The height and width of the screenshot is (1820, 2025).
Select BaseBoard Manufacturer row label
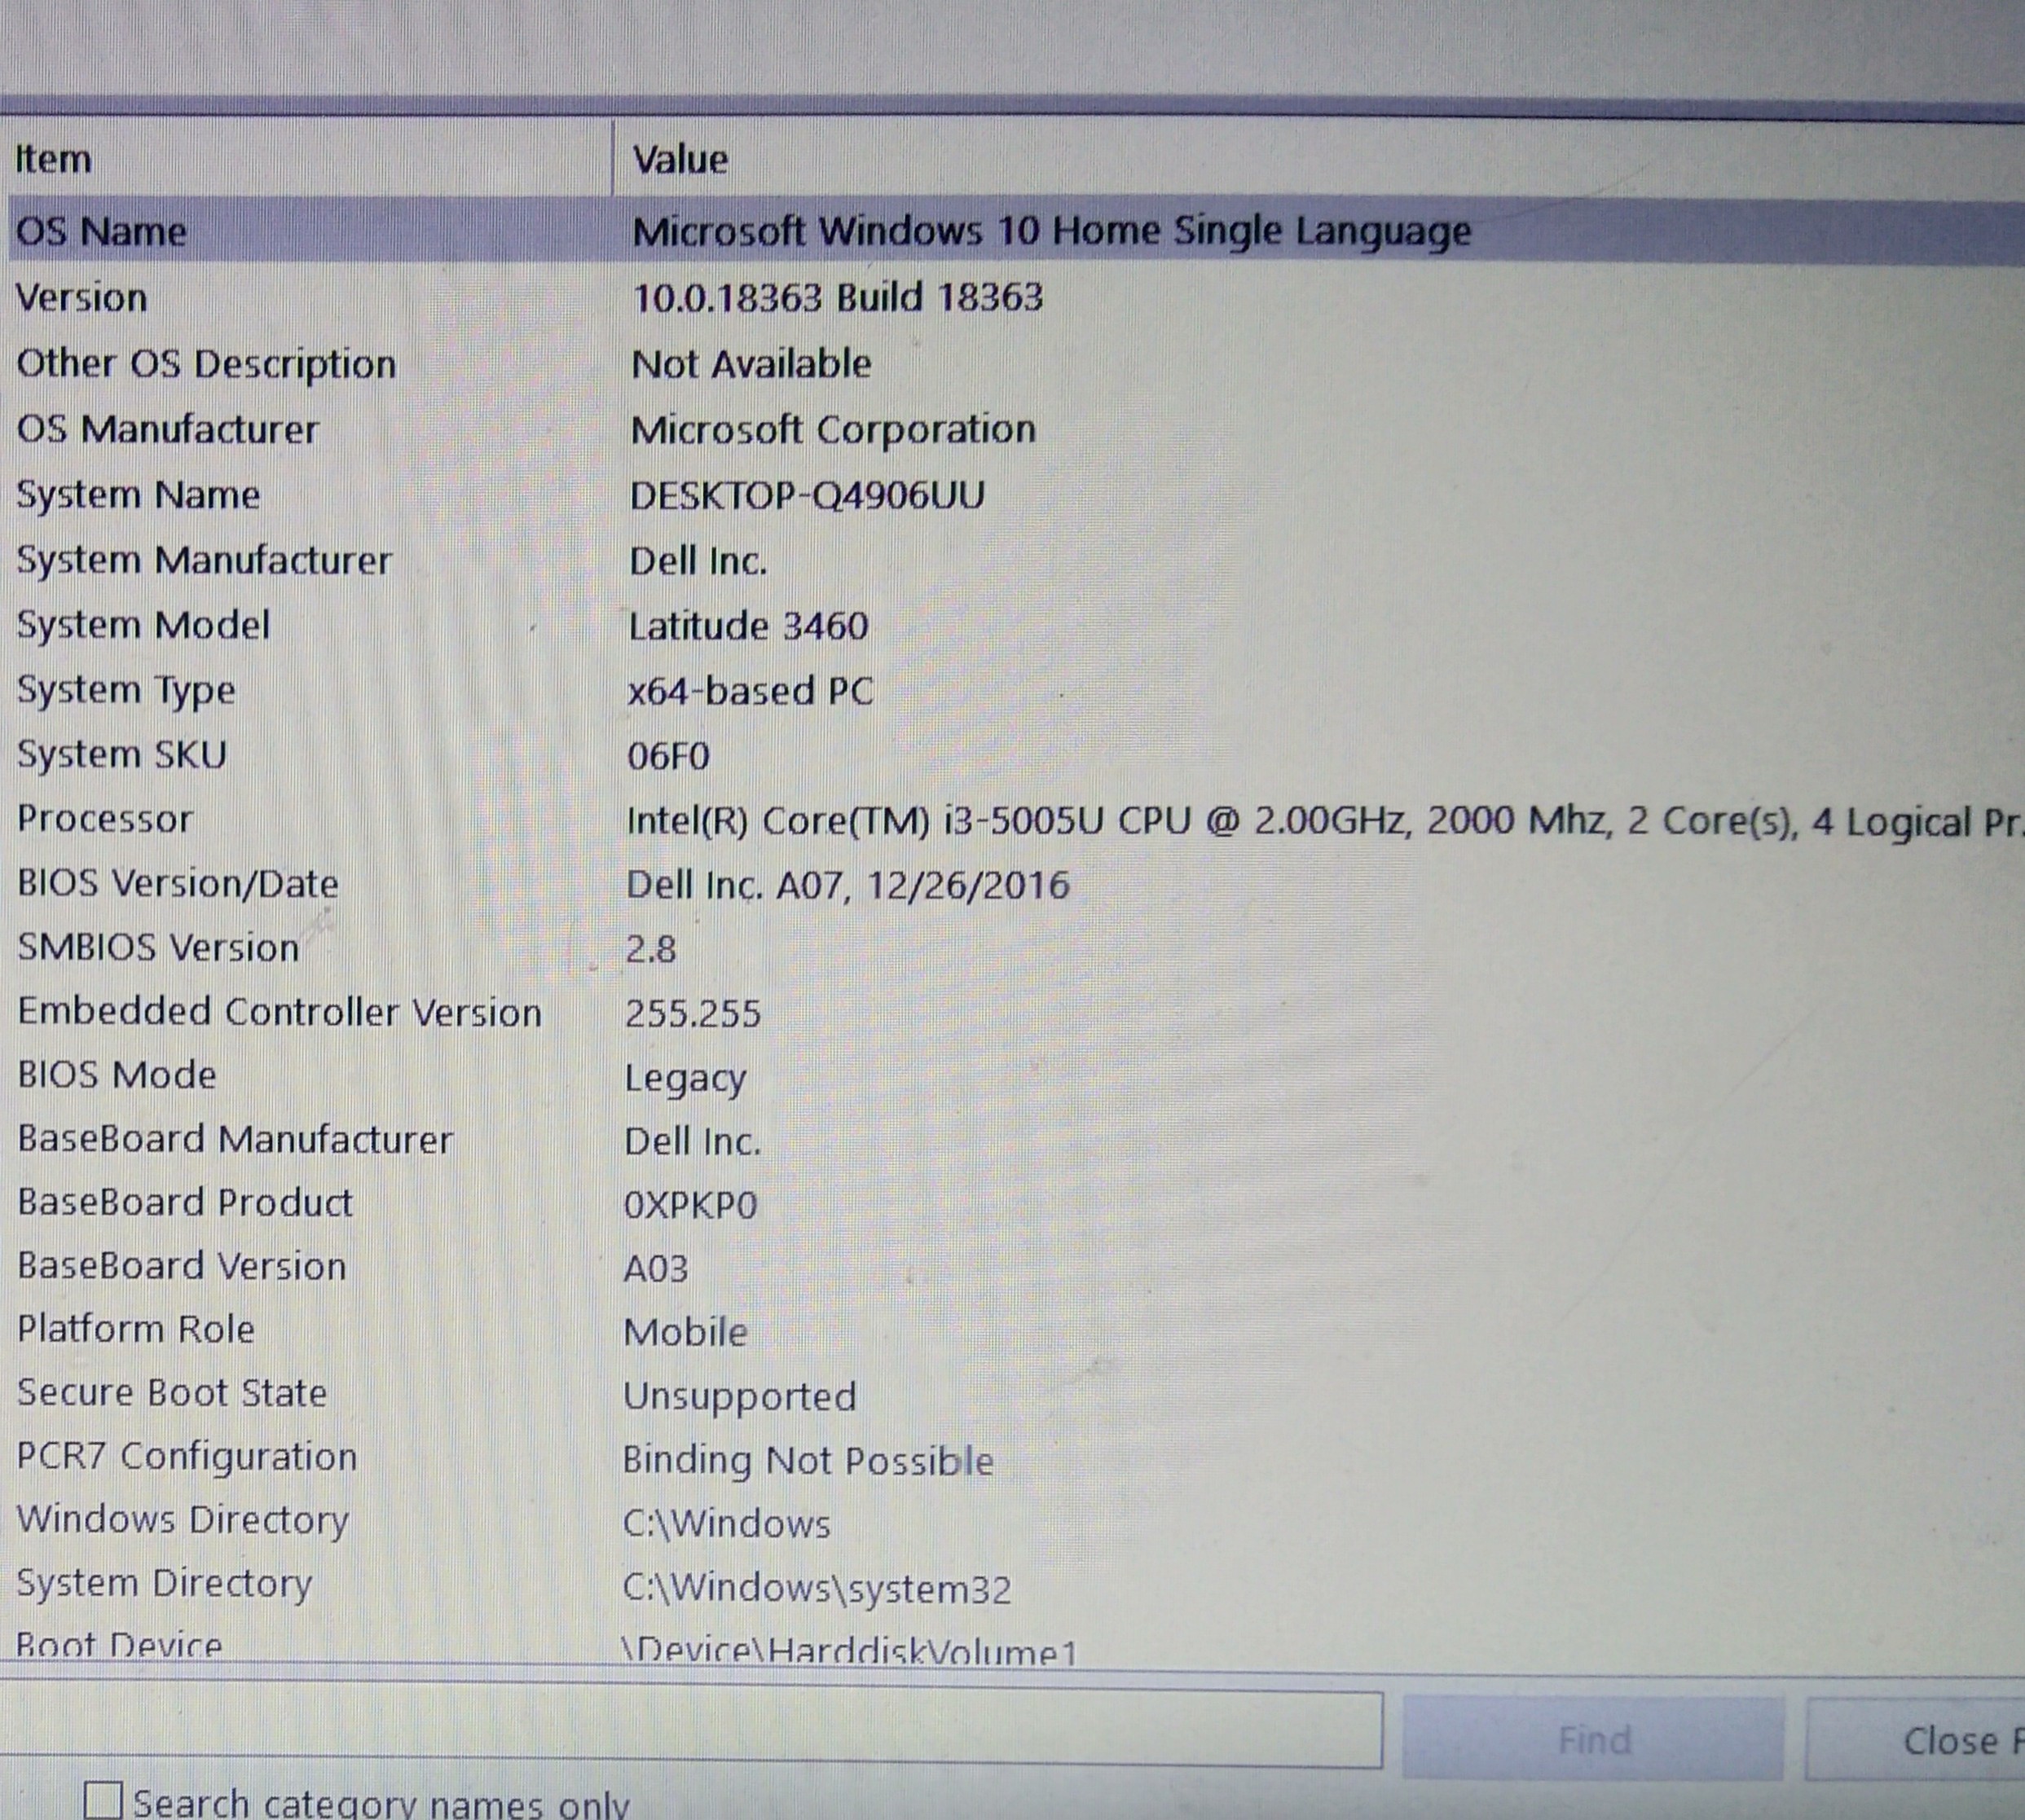coord(235,1139)
